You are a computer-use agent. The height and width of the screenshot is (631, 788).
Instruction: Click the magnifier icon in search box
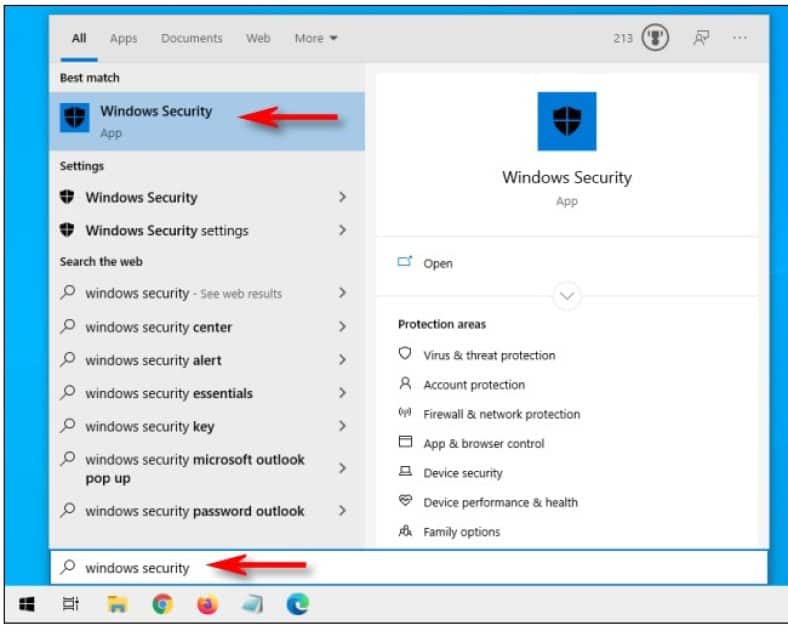point(68,567)
